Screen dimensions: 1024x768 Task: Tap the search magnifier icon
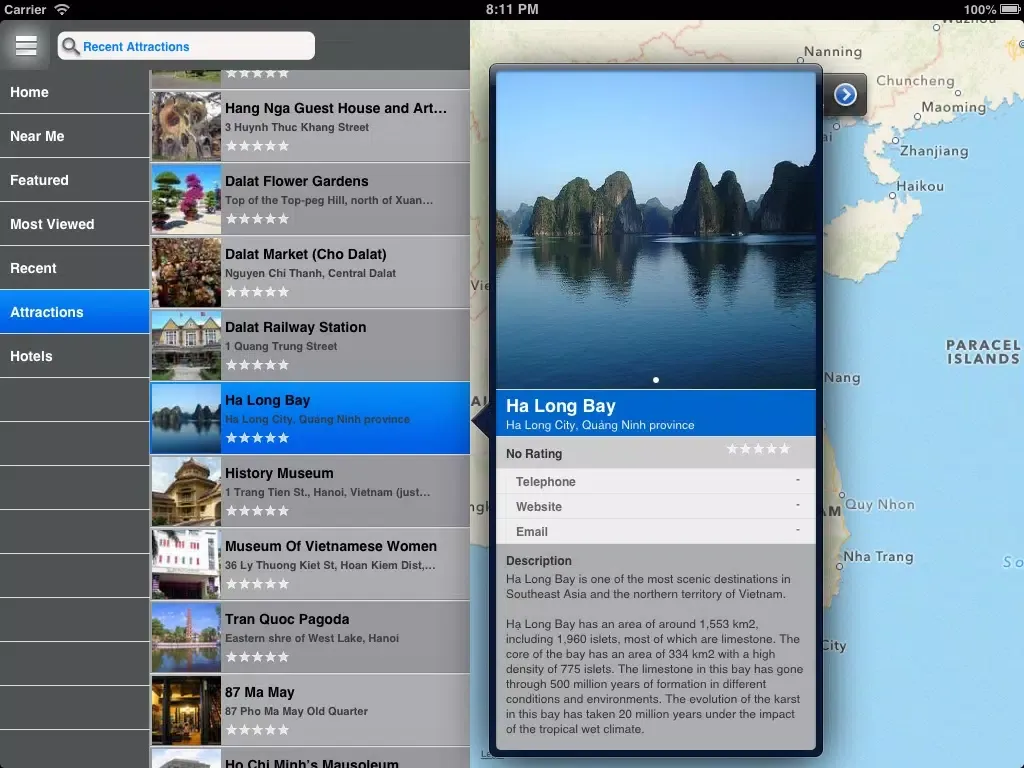coord(70,46)
